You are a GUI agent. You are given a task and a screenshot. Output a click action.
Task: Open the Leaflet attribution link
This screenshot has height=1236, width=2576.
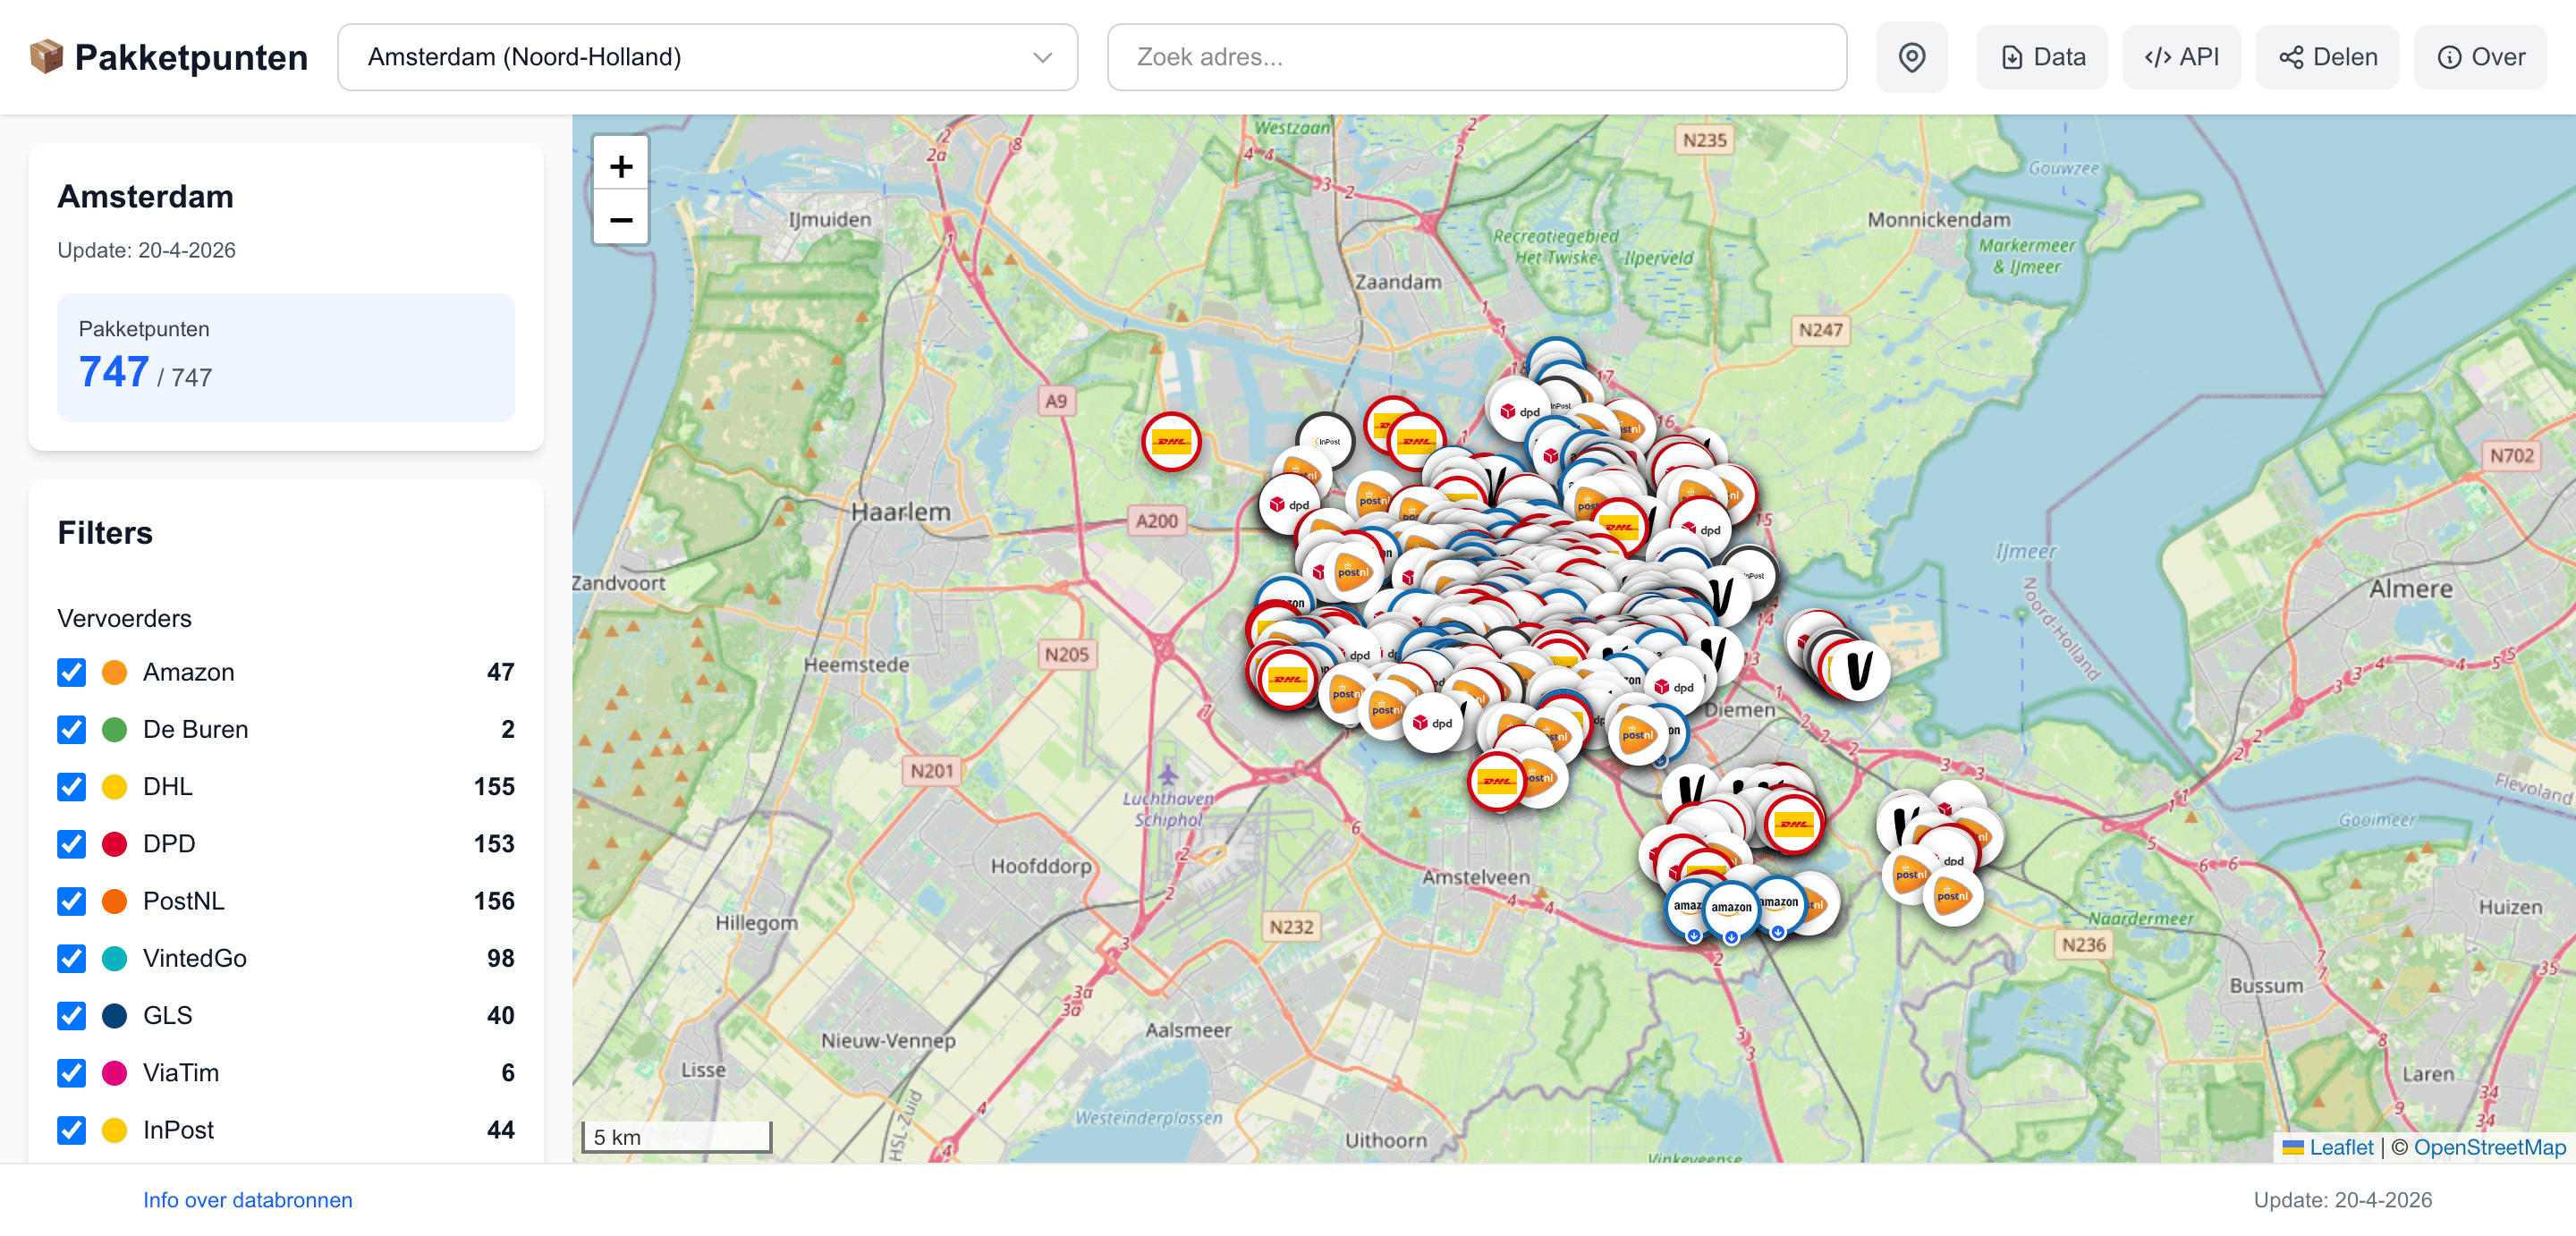point(2340,1147)
